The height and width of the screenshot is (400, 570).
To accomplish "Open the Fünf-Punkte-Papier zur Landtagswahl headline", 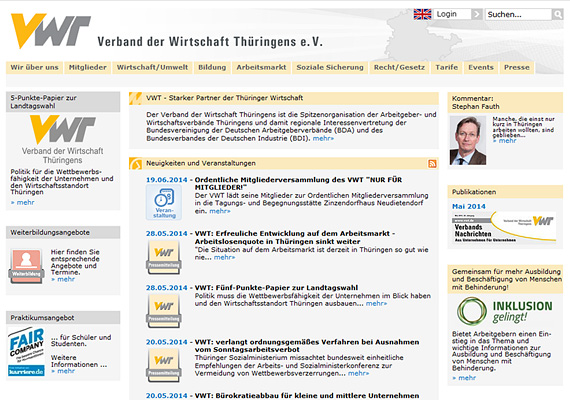I will point(276,288).
